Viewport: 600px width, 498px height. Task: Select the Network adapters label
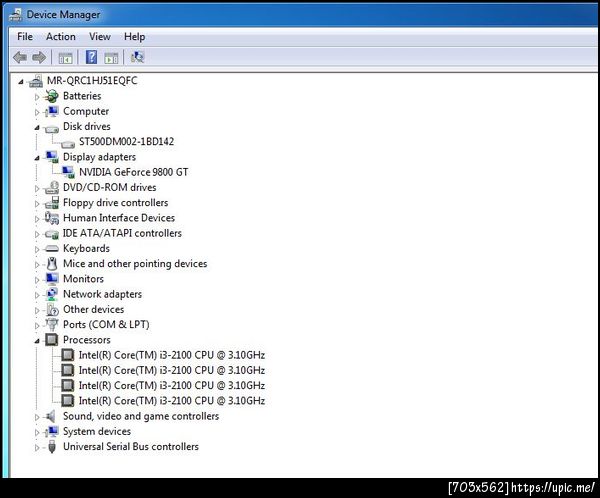pos(102,294)
